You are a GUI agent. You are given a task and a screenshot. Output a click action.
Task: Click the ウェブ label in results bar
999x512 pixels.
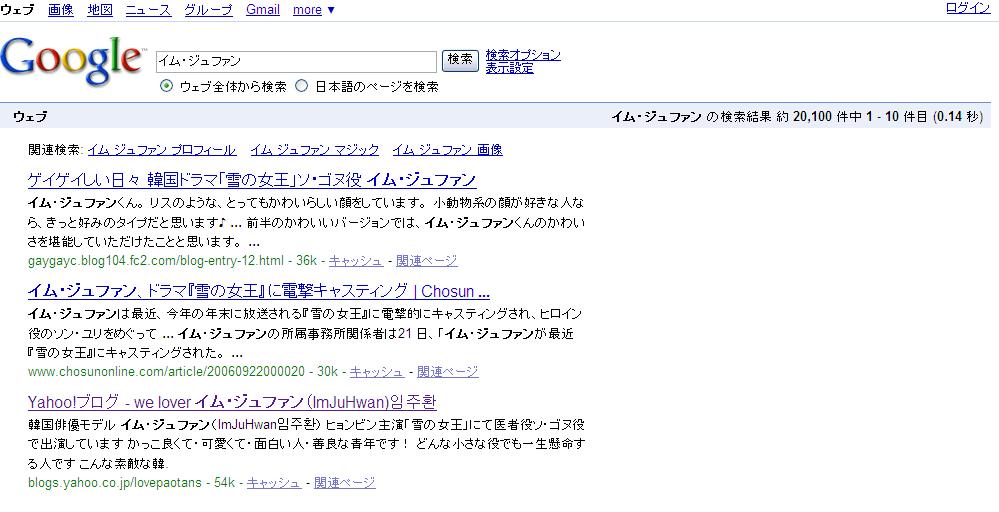pyautogui.click(x=30, y=117)
